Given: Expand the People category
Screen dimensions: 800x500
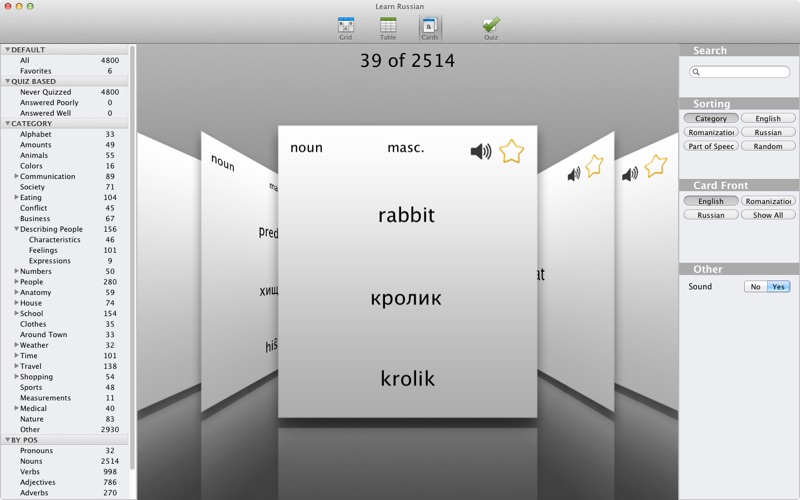Looking at the screenshot, I should (x=16, y=282).
